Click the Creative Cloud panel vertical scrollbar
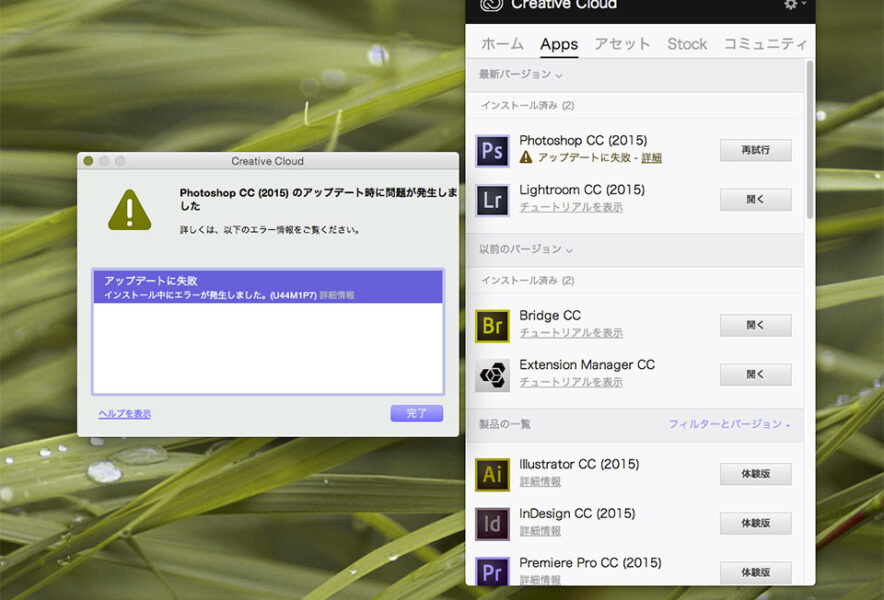Viewport: 884px width, 600px height. [810, 139]
